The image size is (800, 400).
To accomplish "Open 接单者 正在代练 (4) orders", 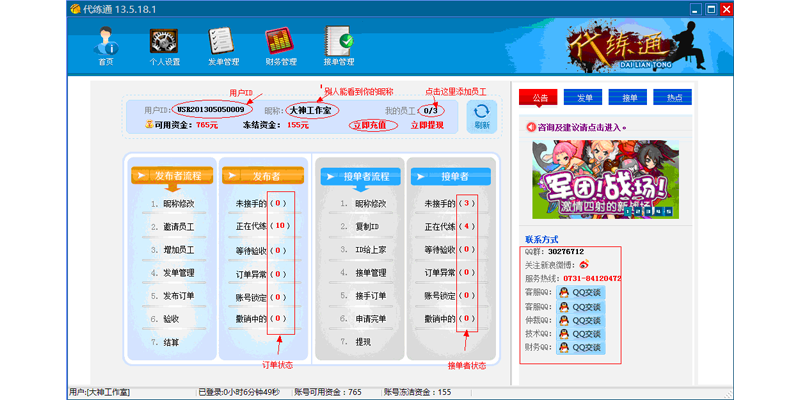I will (451, 227).
